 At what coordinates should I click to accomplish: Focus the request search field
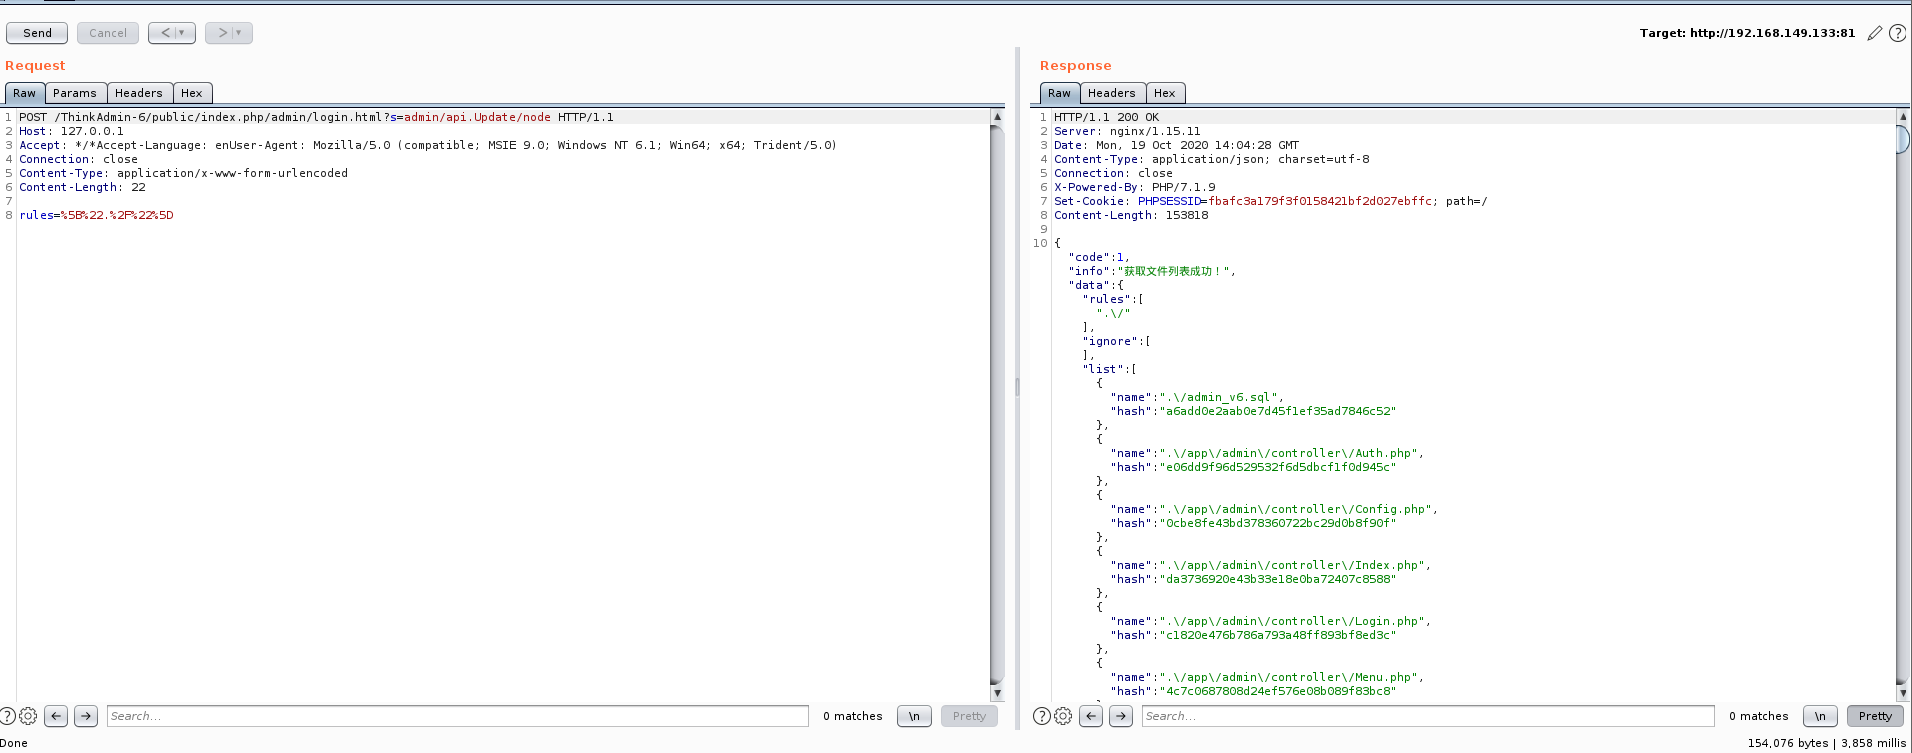458,716
